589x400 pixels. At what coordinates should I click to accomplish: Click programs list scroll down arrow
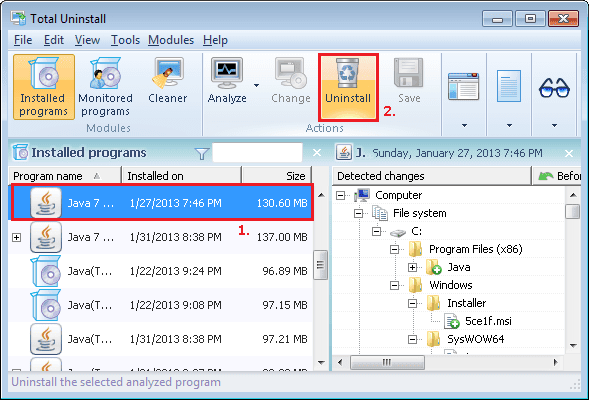tap(321, 362)
